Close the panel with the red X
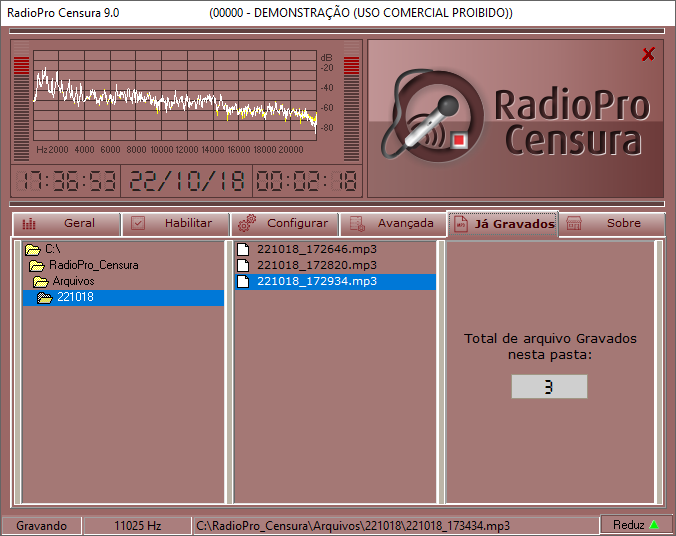The image size is (676, 536). (648, 54)
